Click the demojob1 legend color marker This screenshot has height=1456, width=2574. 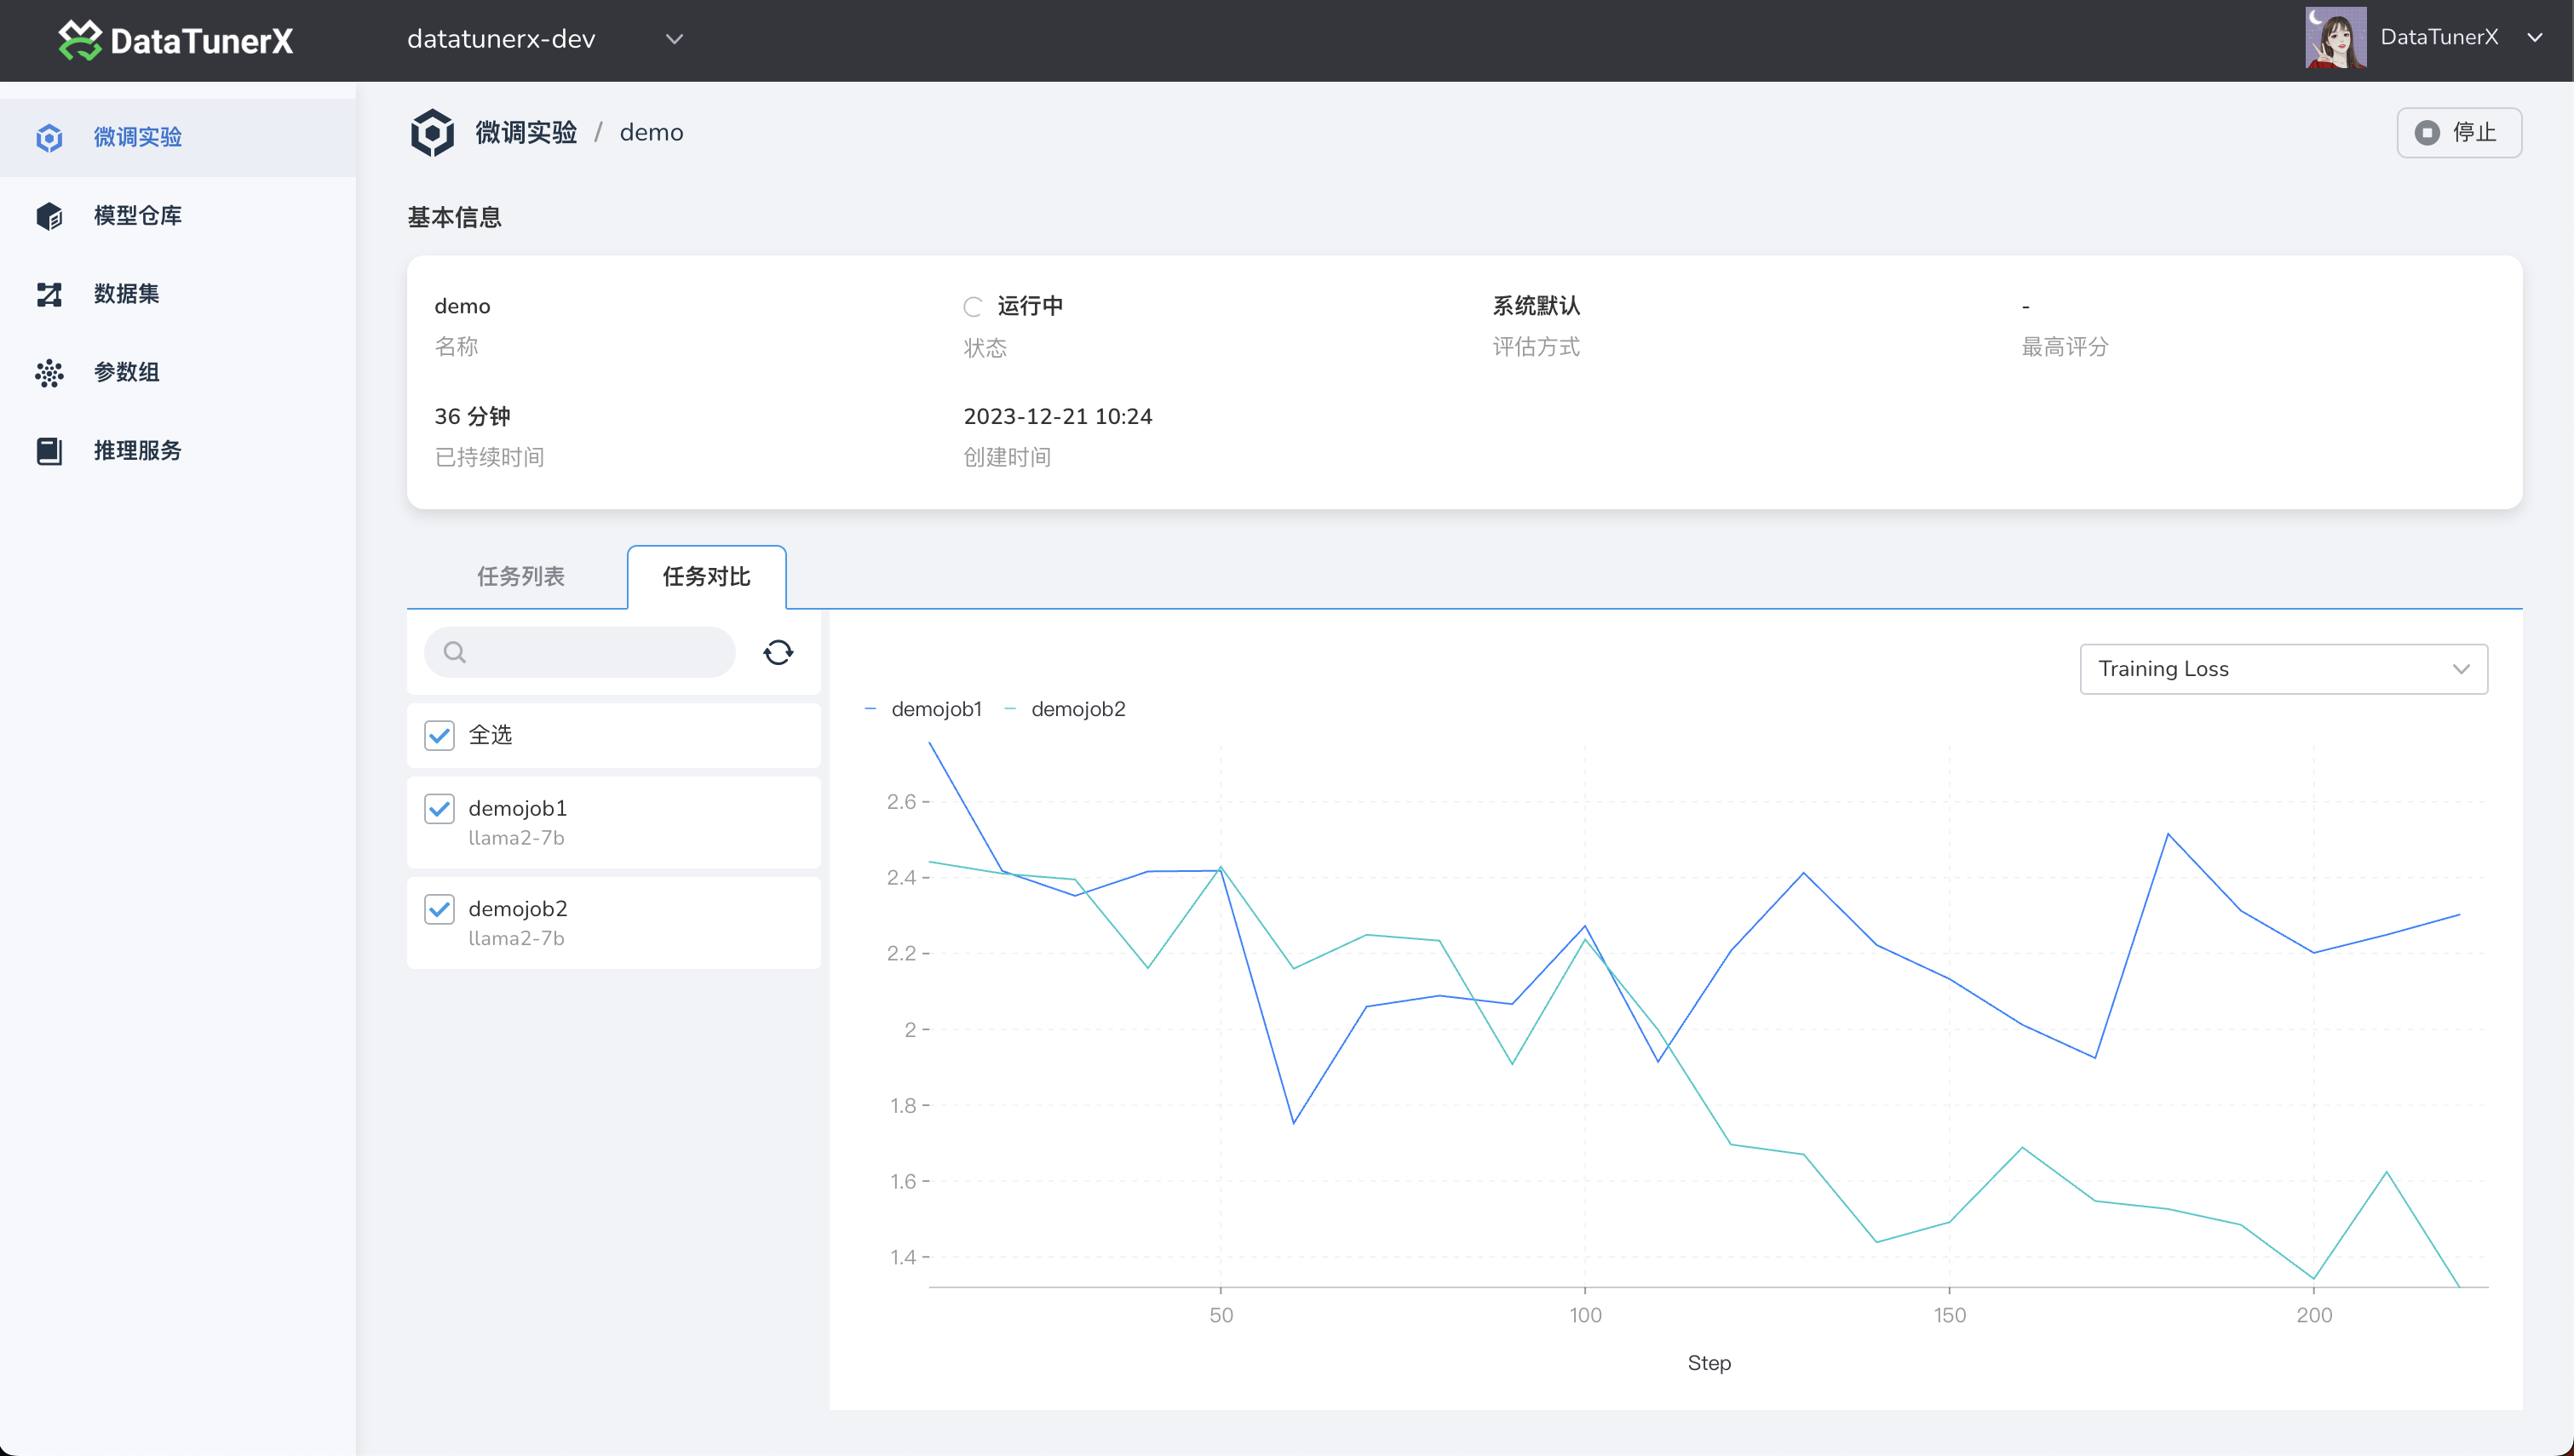click(x=870, y=709)
